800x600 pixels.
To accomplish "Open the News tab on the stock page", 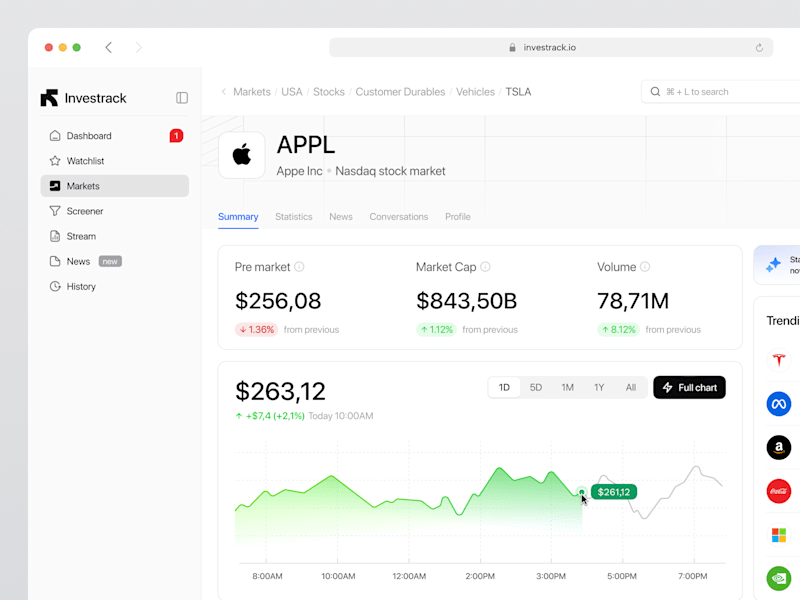I will point(341,217).
